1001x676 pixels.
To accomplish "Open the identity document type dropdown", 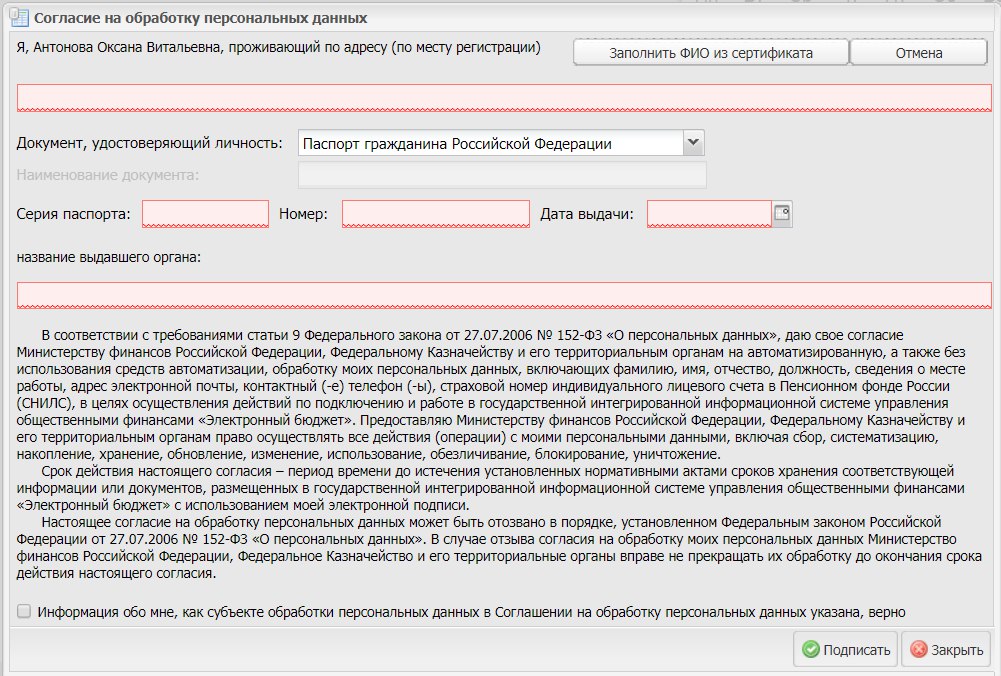I will [693, 143].
